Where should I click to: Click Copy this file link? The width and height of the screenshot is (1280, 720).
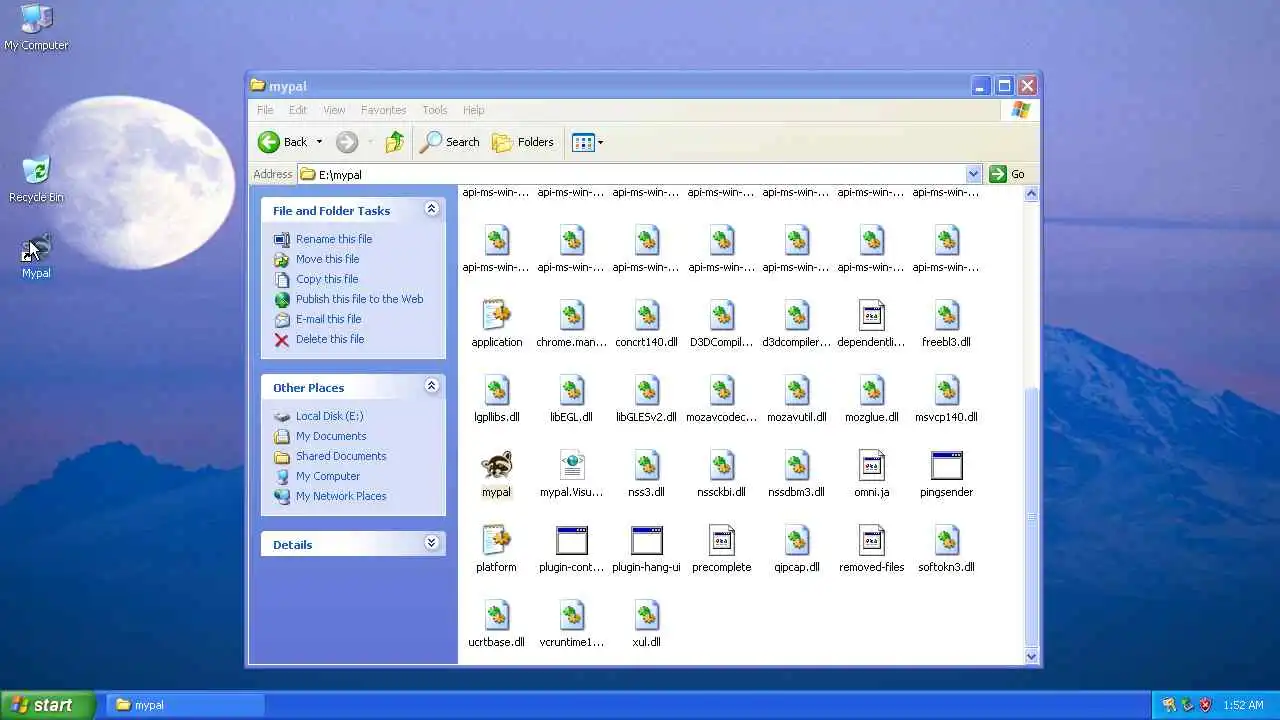pos(326,279)
